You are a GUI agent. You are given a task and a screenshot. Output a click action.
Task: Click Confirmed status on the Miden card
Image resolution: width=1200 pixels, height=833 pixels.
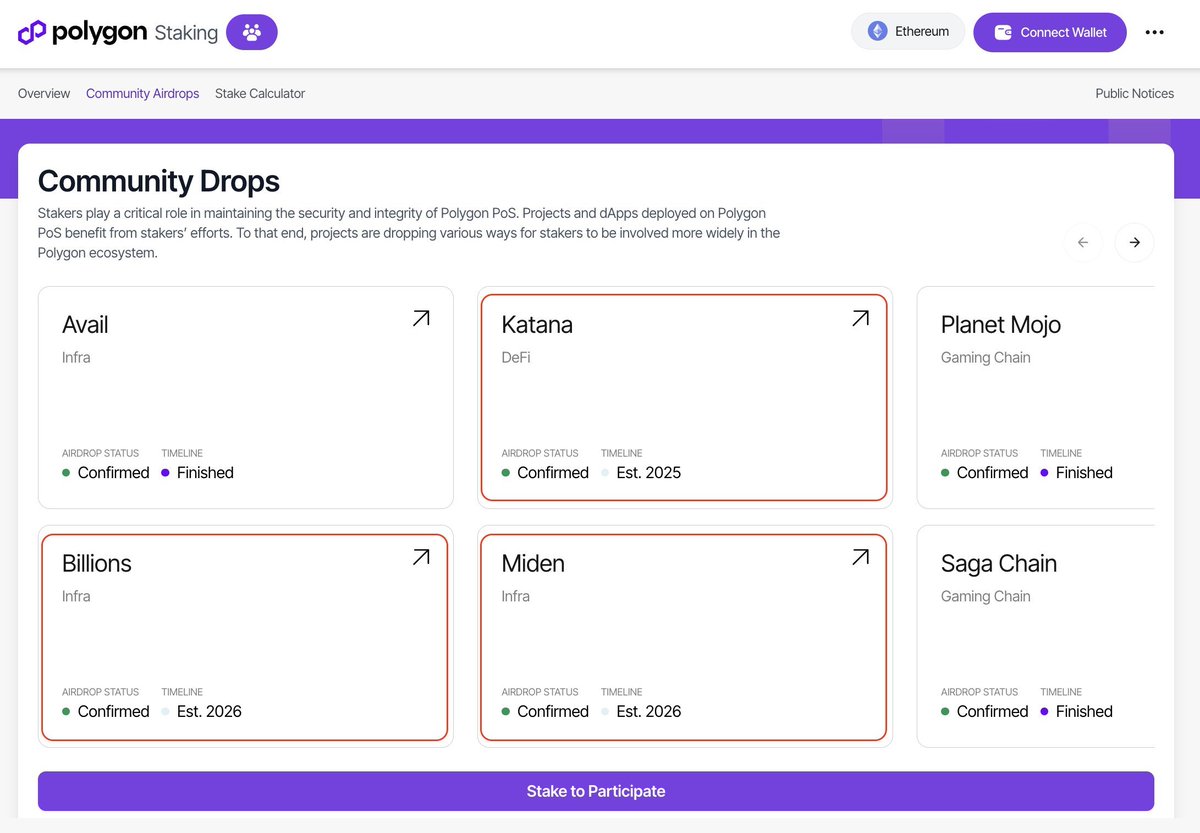tap(553, 712)
